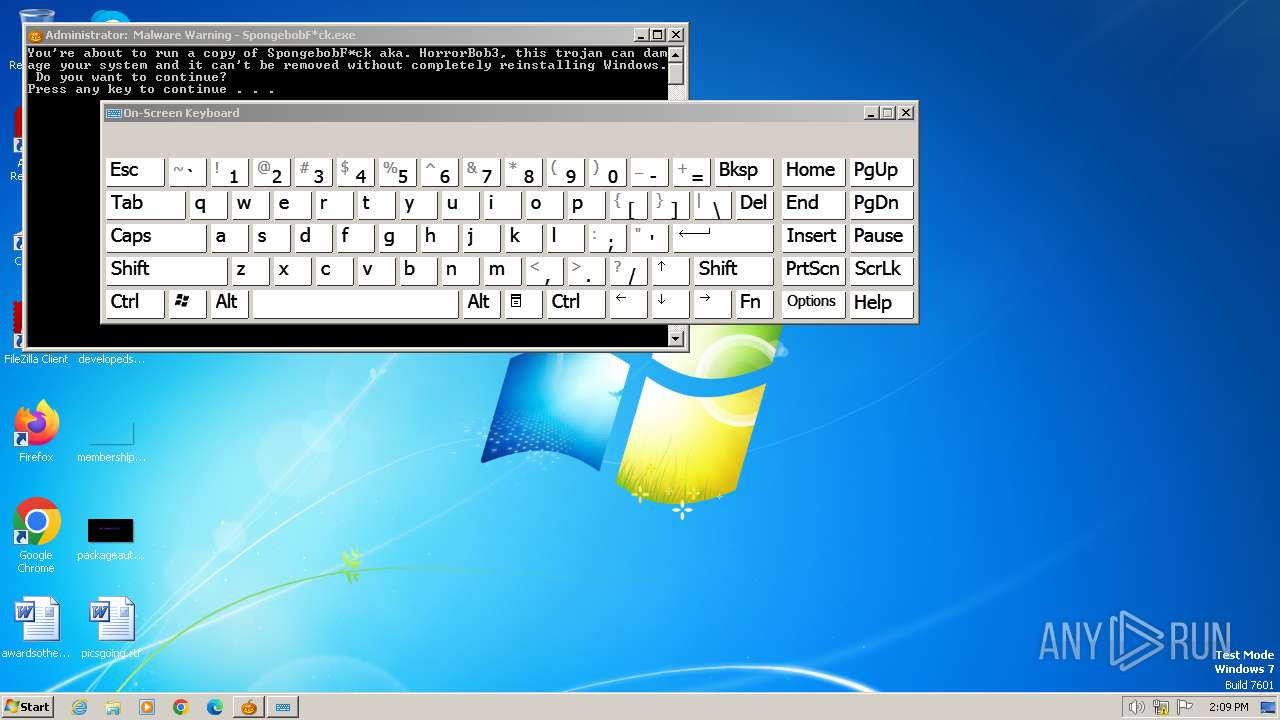This screenshot has height=720, width=1280.
Task: Open packageaut file thumbnail
Action: 111,538
